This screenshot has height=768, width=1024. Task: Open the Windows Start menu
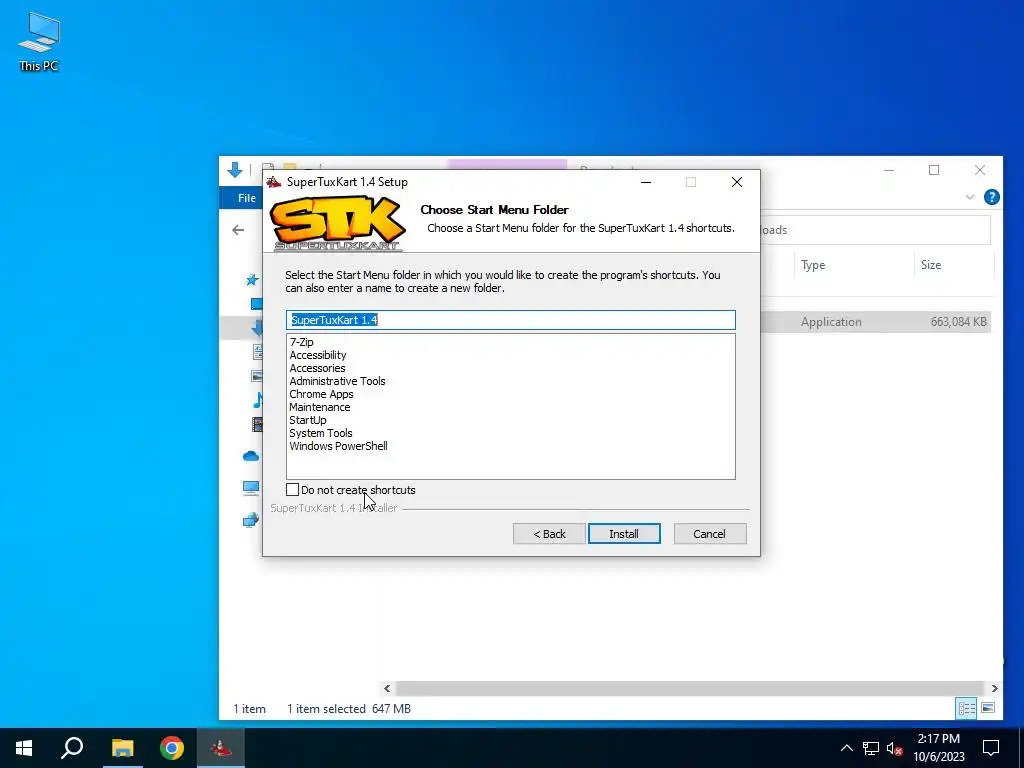click(24, 748)
